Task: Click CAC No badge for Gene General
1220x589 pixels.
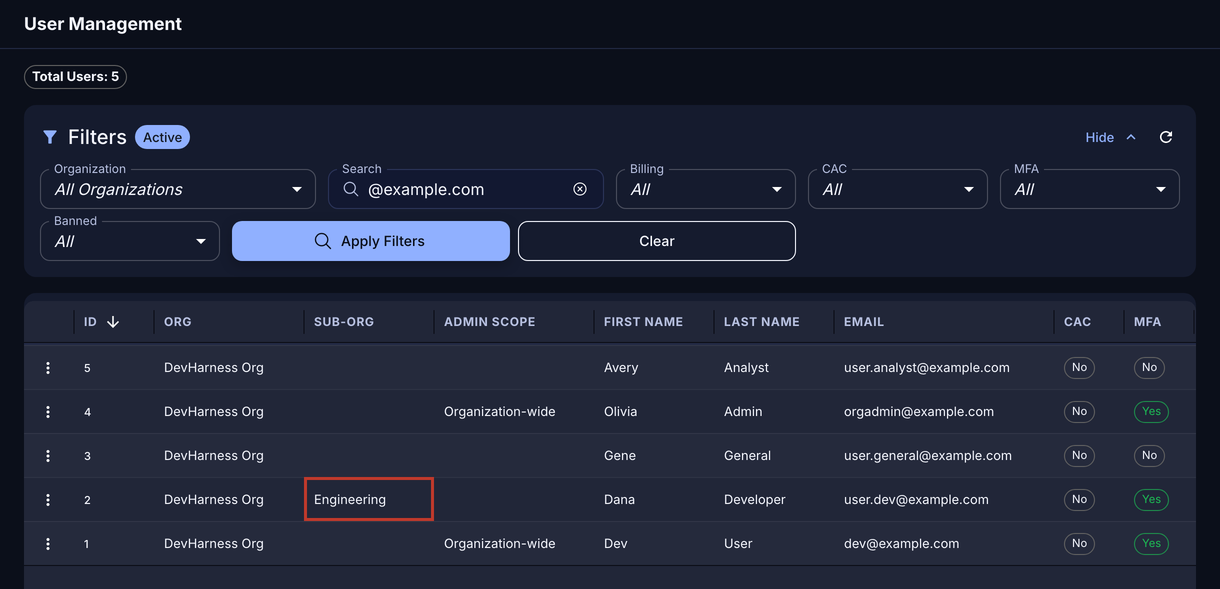Action: tap(1079, 456)
